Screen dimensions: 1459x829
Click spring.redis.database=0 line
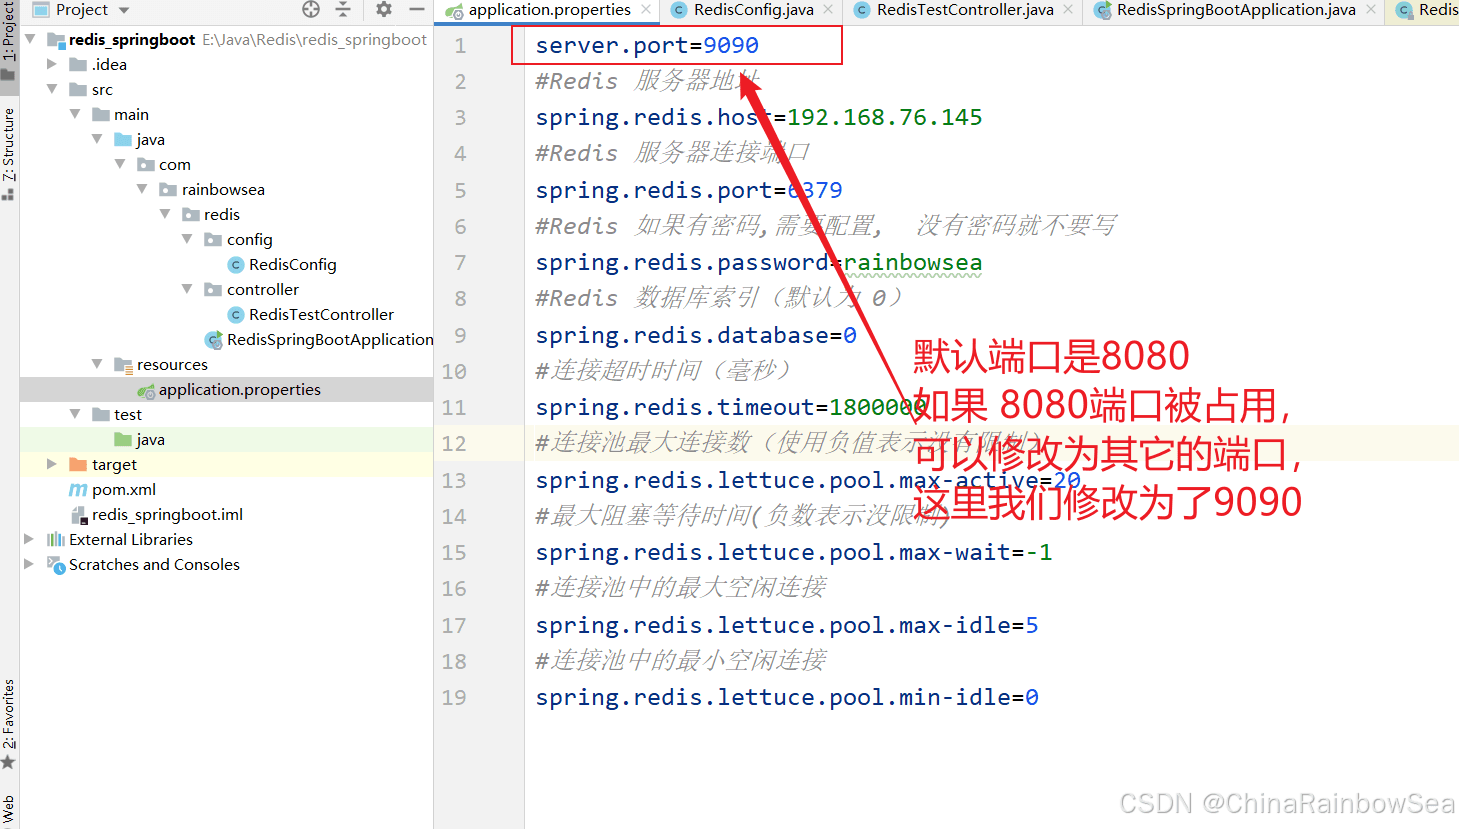click(x=696, y=335)
